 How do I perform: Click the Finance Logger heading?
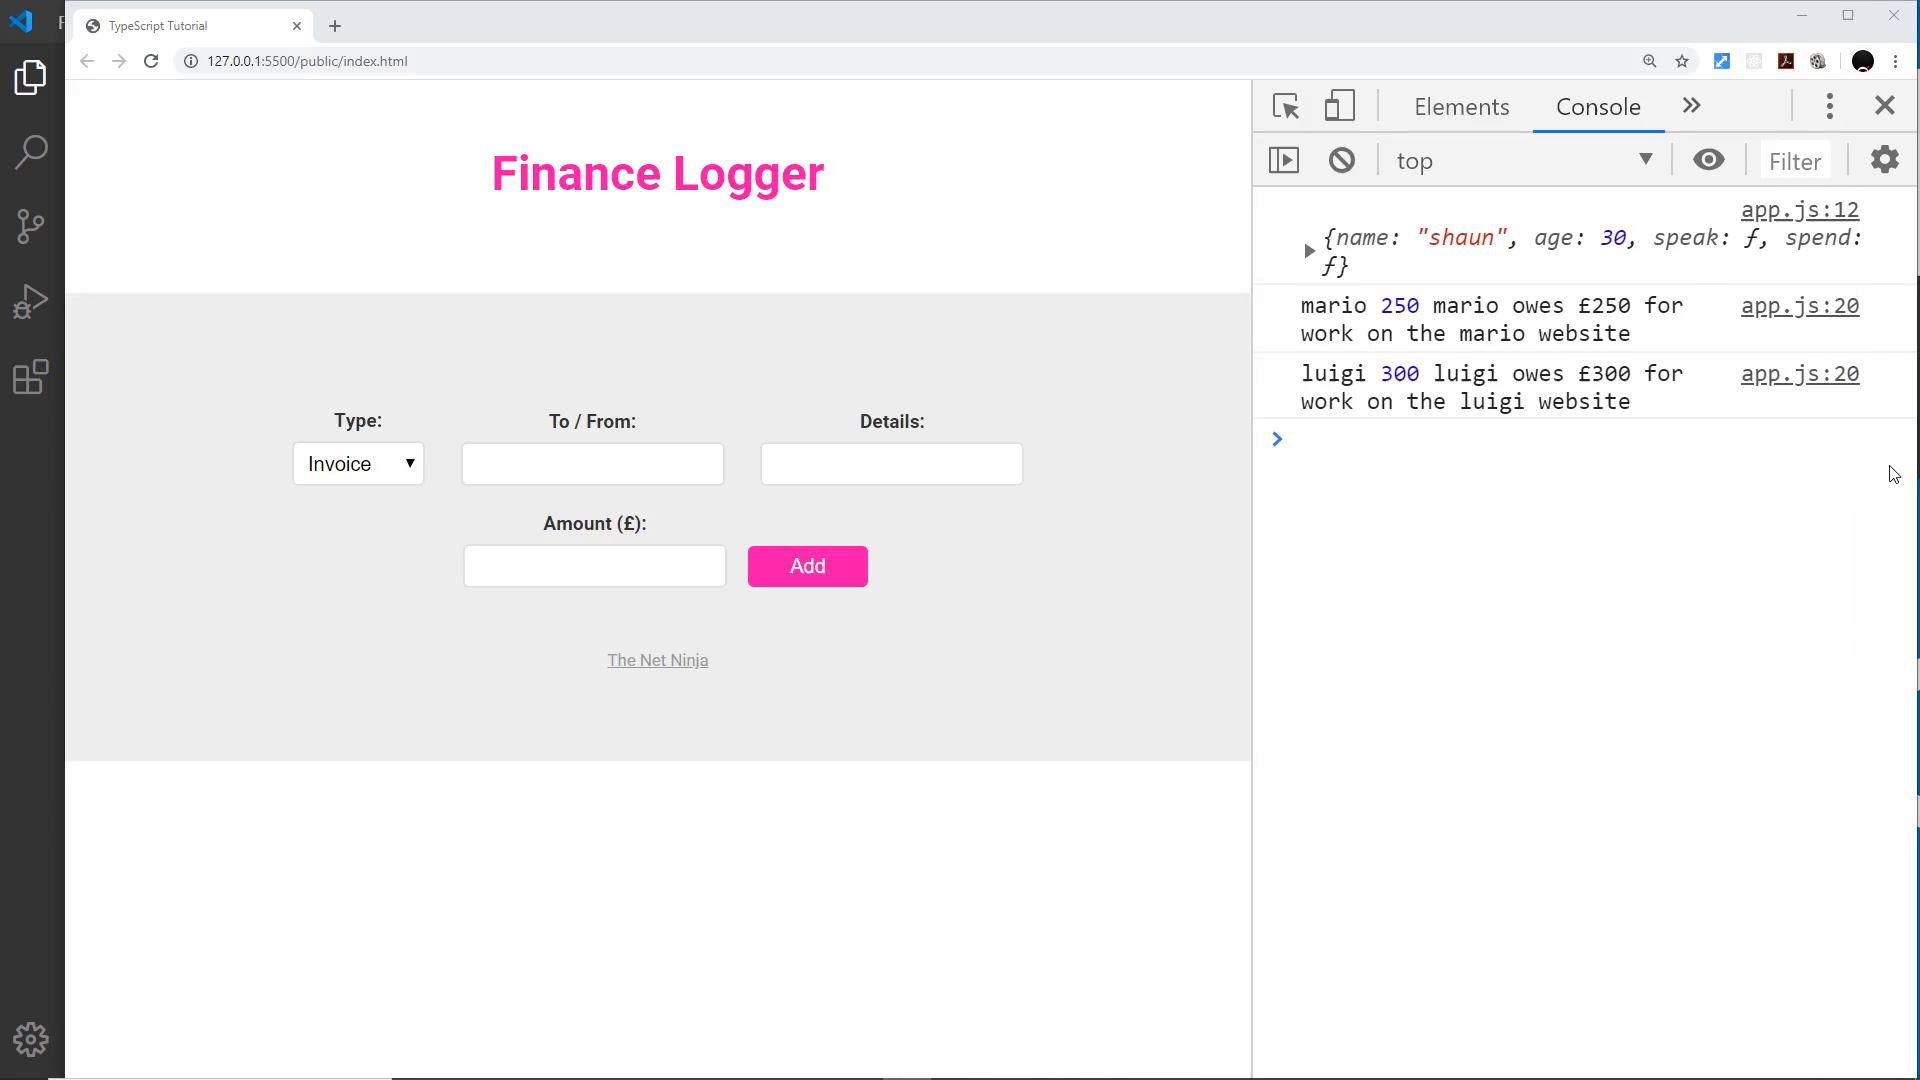[x=658, y=173]
